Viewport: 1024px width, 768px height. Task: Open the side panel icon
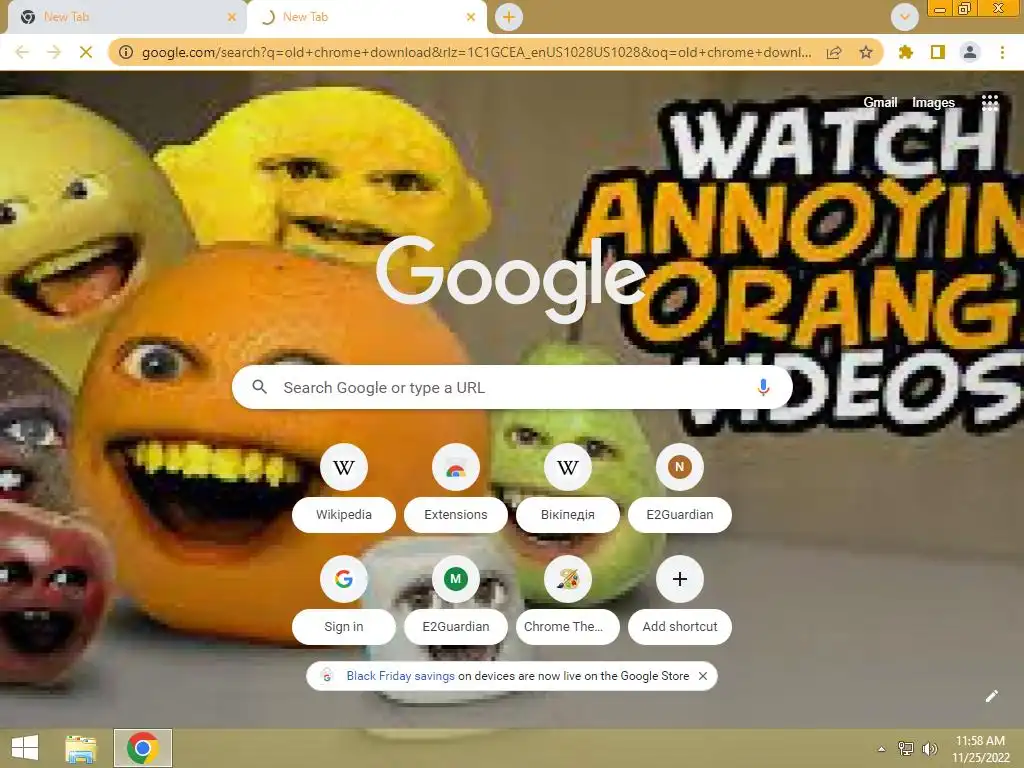click(x=938, y=52)
